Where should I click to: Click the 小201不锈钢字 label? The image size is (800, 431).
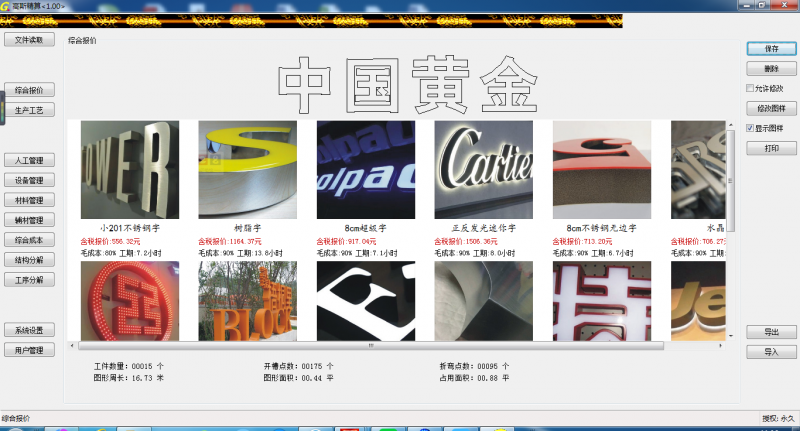click(130, 229)
